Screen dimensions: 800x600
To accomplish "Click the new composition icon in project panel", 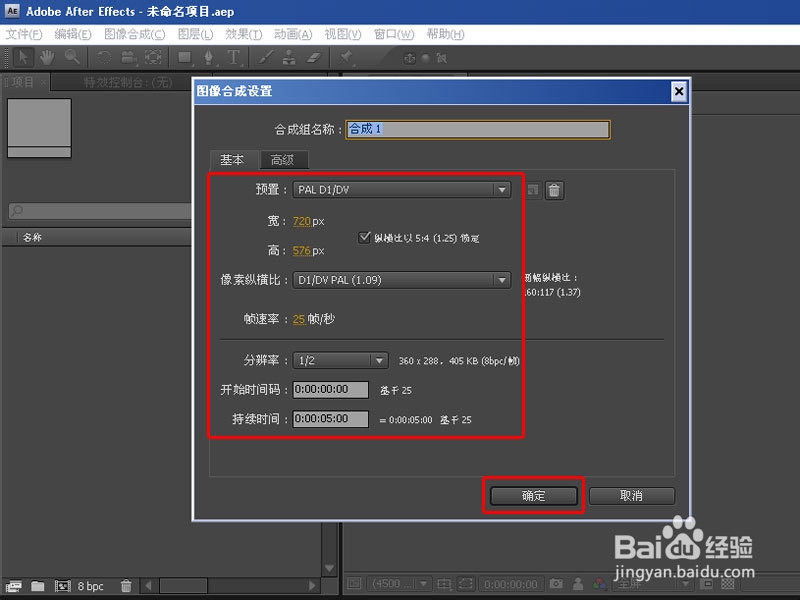I will tap(63, 586).
